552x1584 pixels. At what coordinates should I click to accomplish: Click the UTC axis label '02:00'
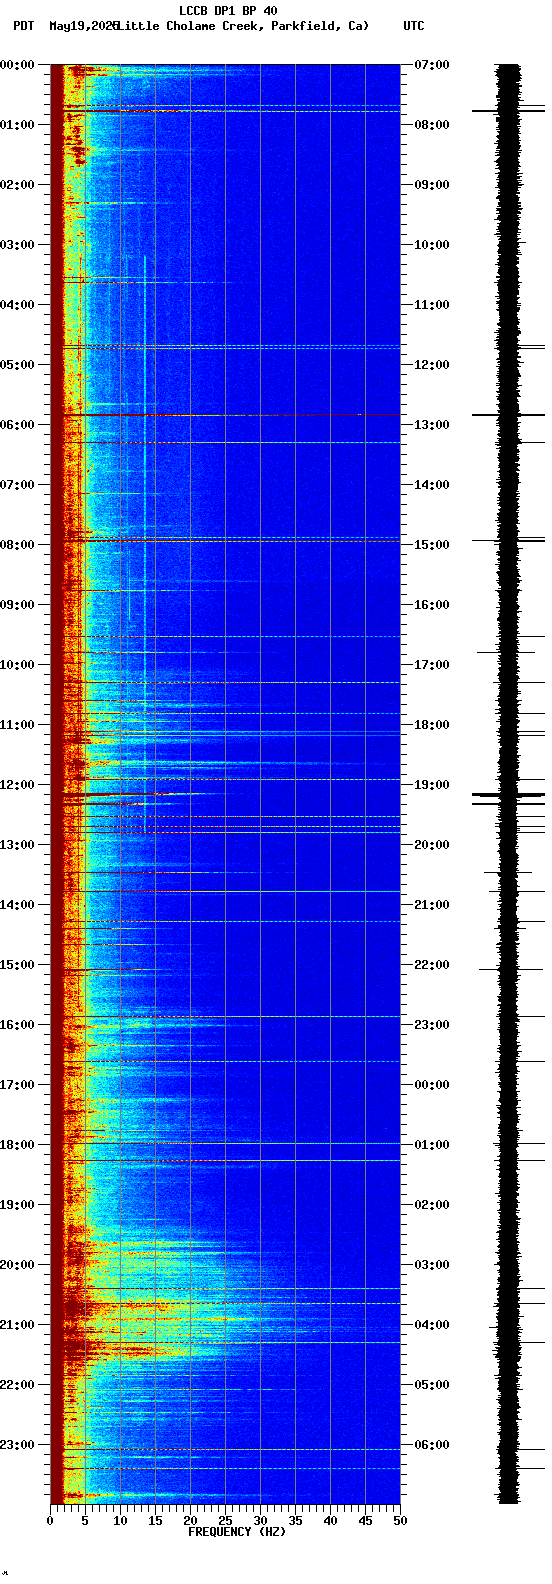click(x=432, y=1205)
